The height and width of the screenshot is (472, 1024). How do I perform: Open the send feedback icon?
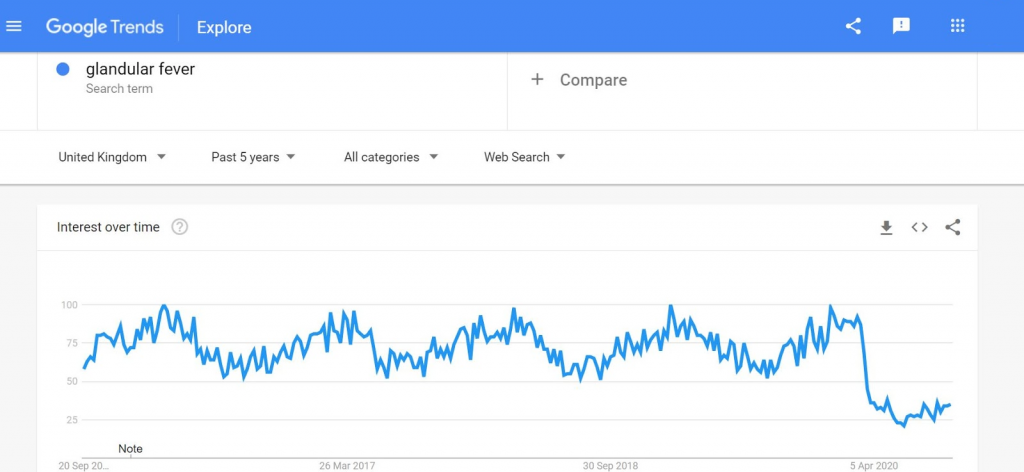point(901,26)
